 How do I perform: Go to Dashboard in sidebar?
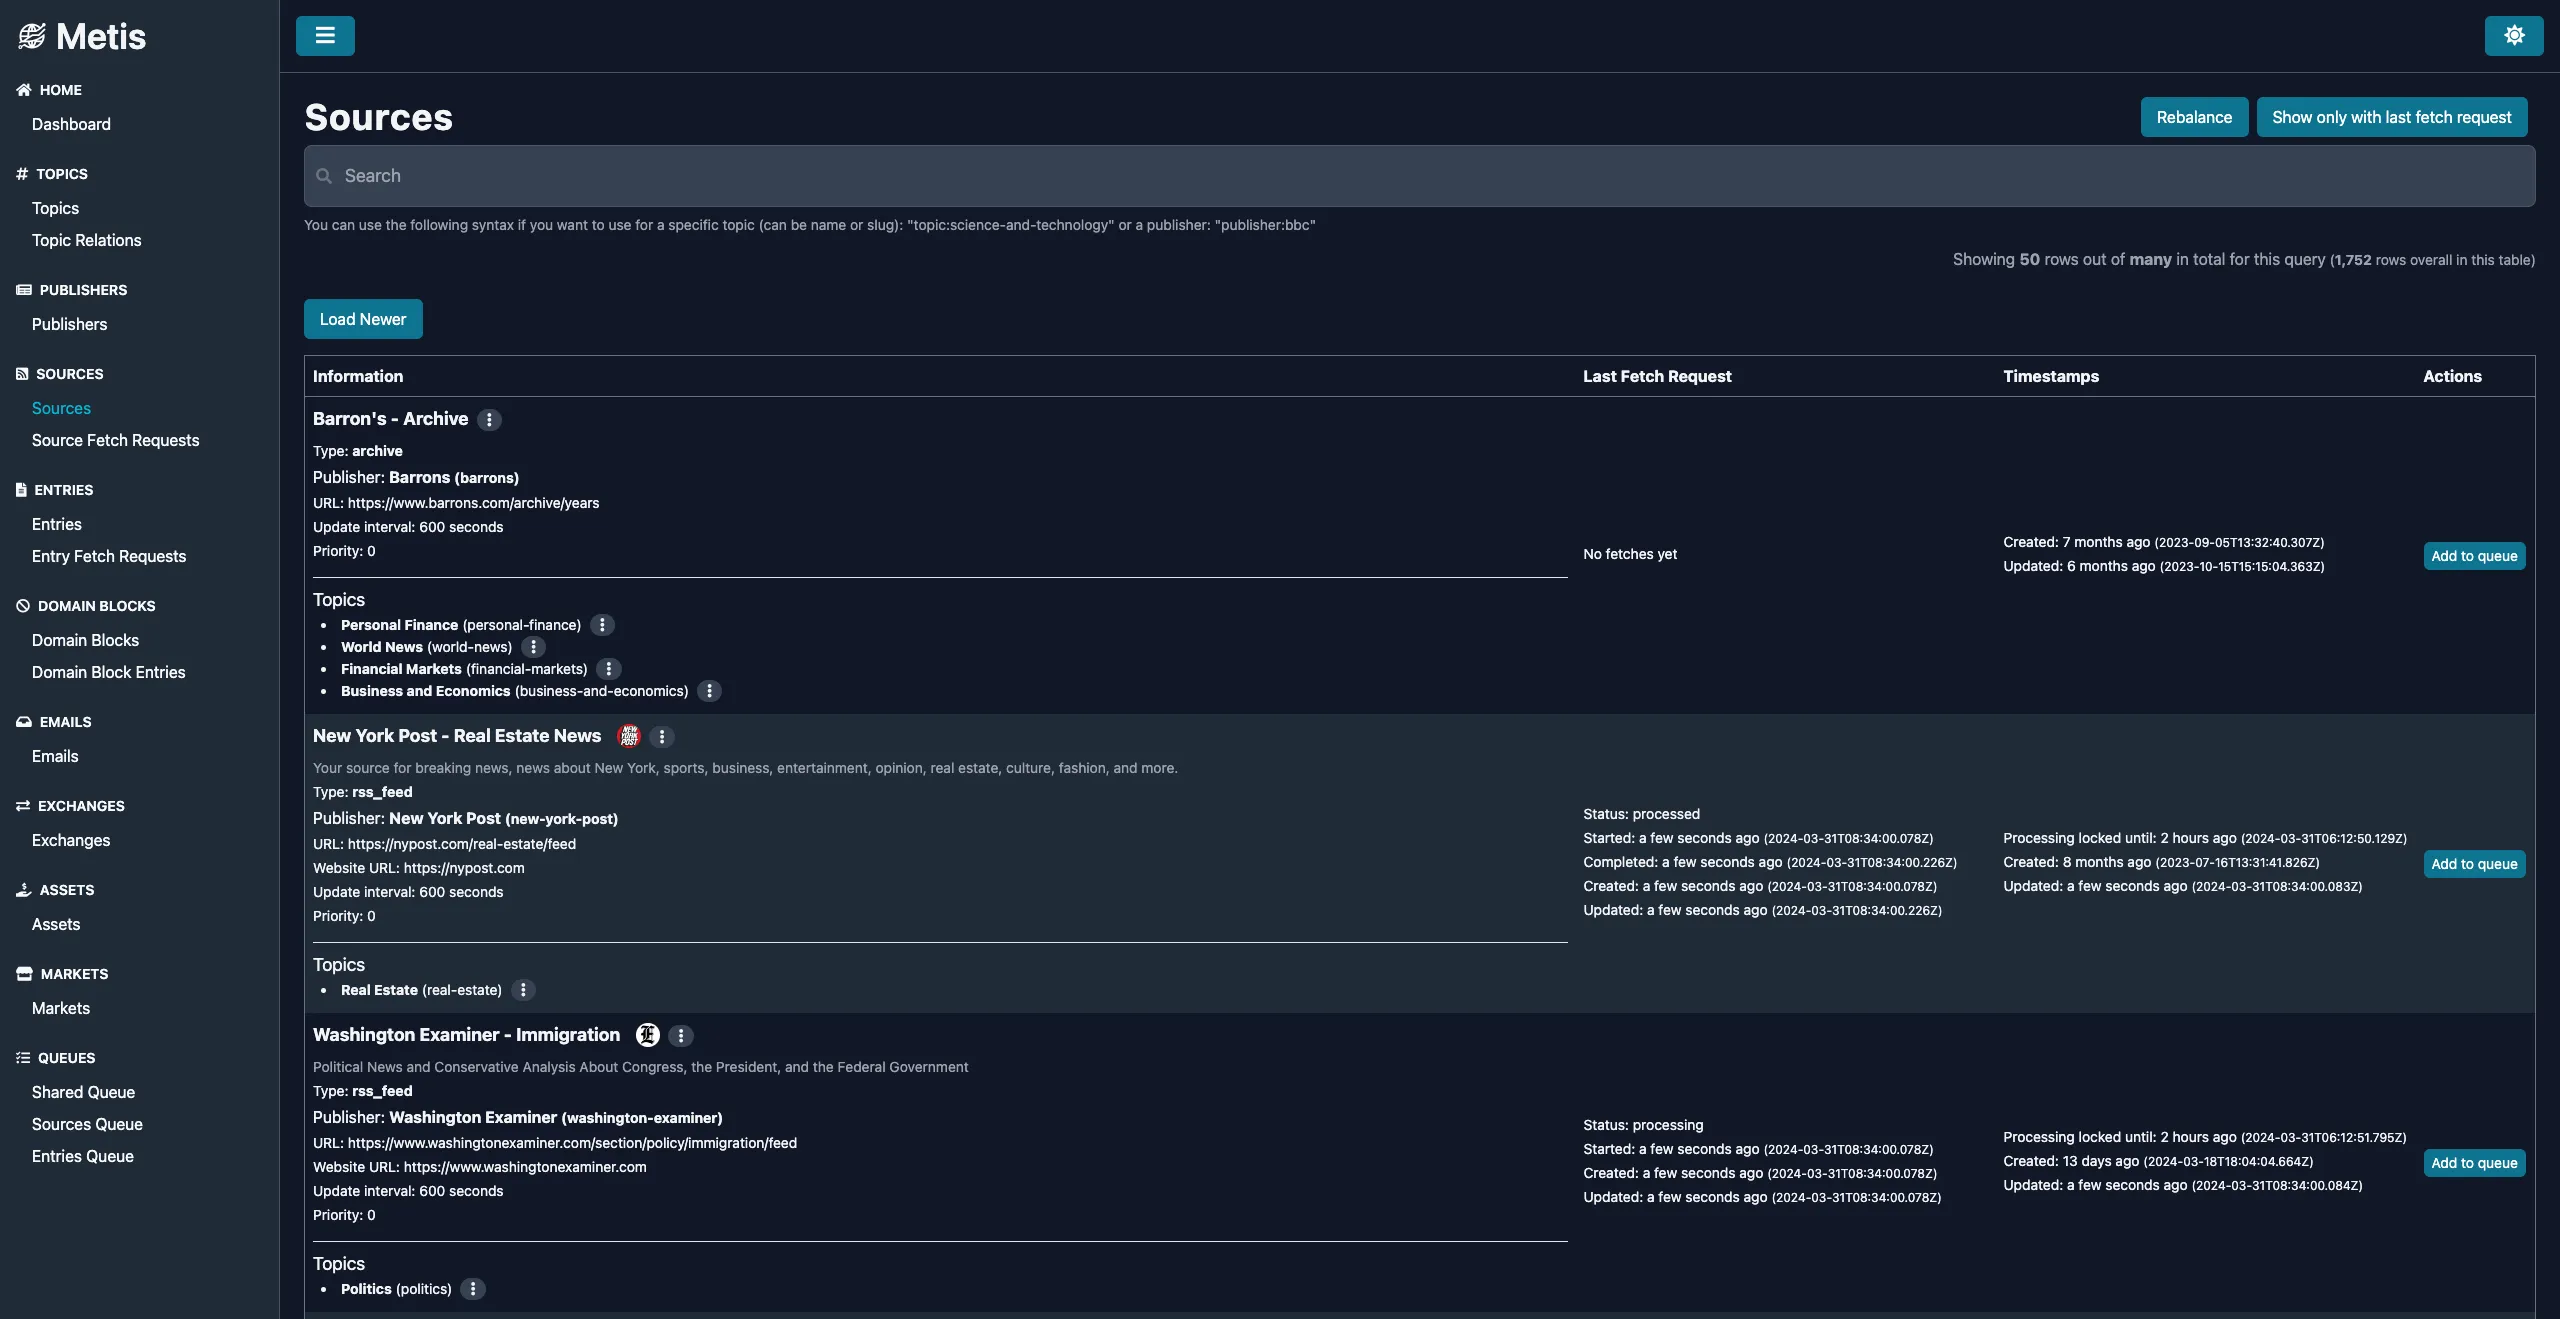coord(71,124)
